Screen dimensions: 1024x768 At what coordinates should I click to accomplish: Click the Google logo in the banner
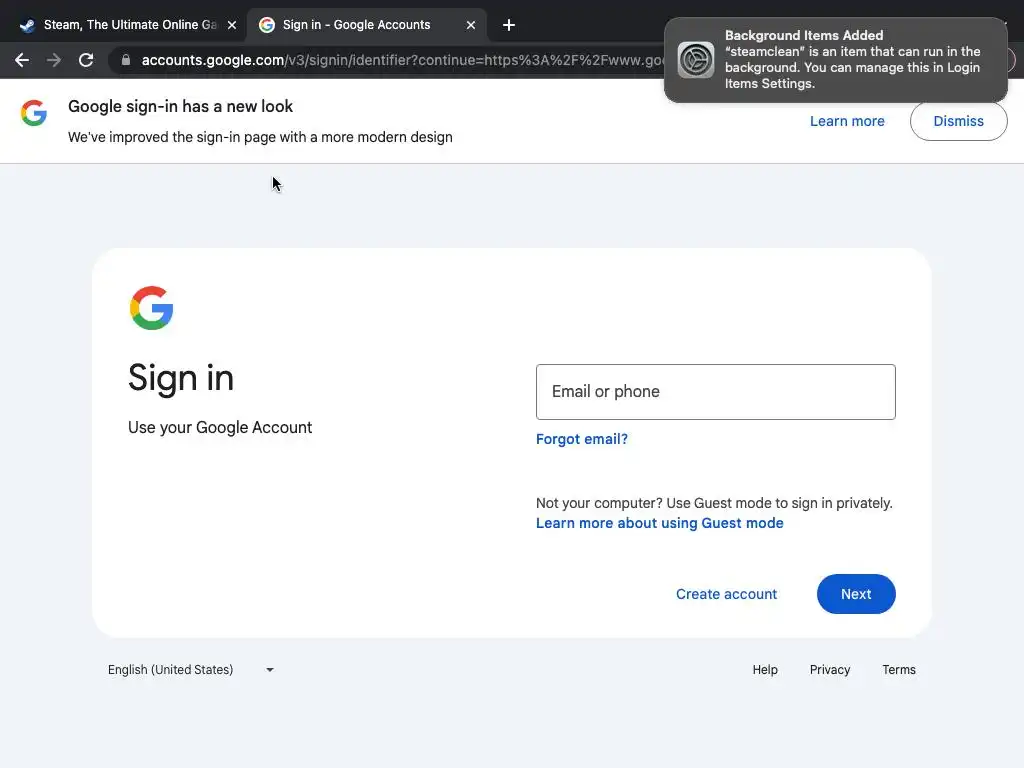(x=34, y=113)
